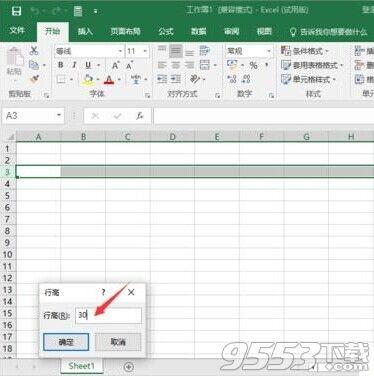Click the phonetic guide (文) icon
Screen dimensions: 374x376
pyautogui.click(x=136, y=79)
